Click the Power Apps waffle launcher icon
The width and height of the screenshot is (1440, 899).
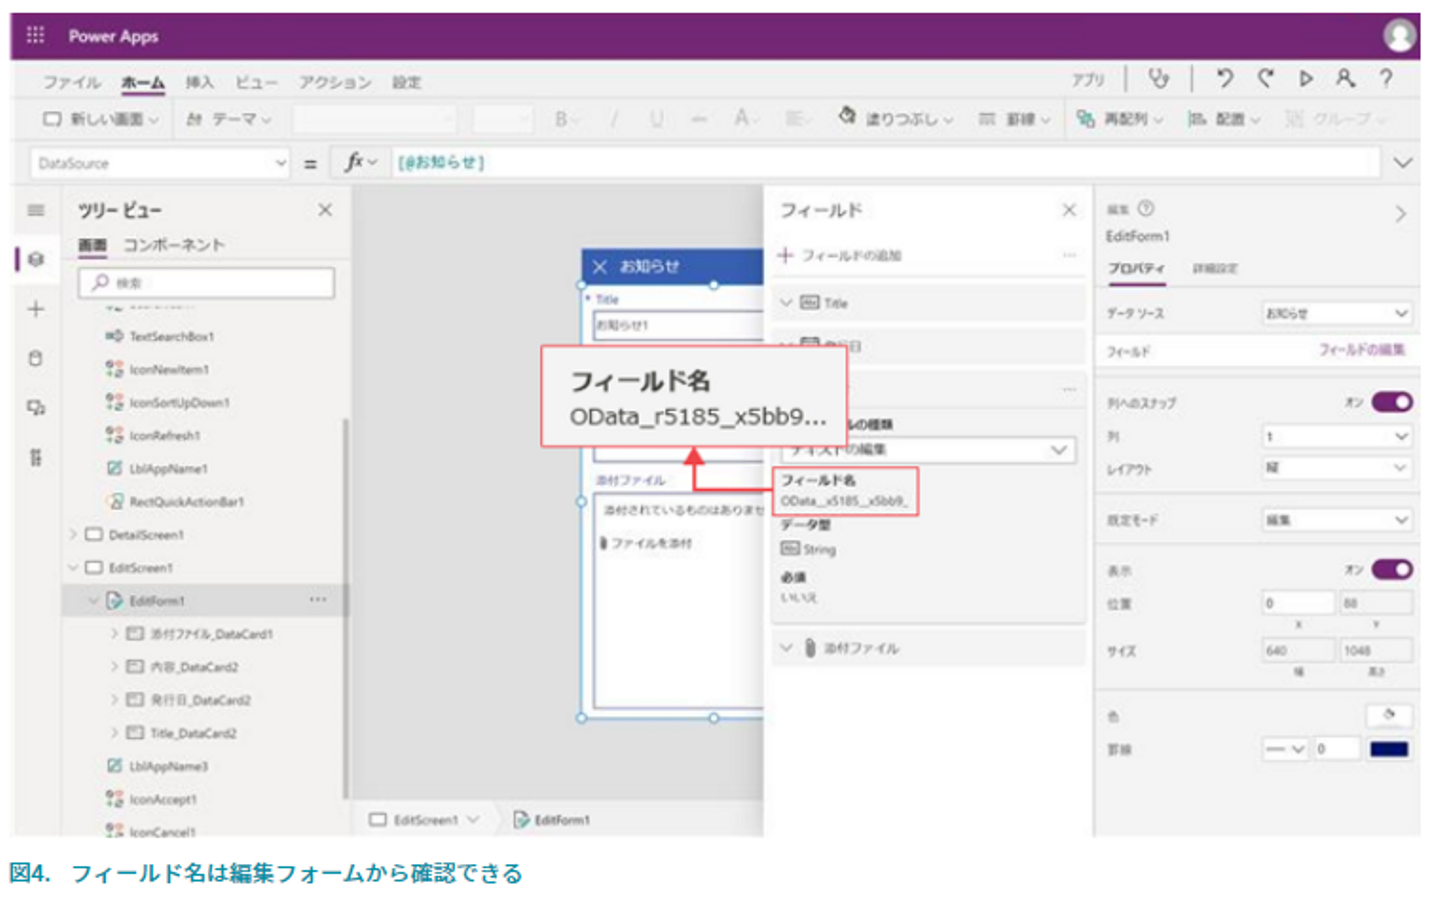[x=35, y=36]
